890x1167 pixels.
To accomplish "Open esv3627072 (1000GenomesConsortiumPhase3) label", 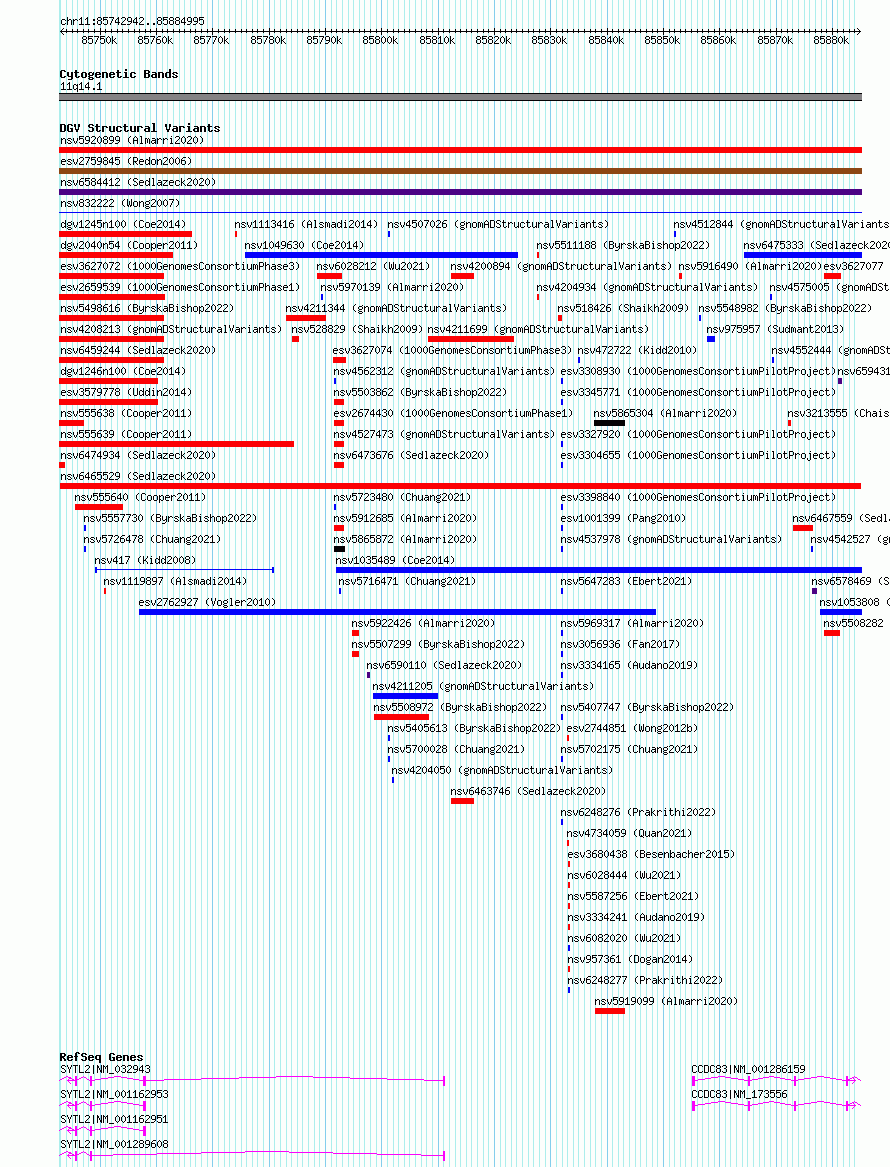I will [180, 266].
